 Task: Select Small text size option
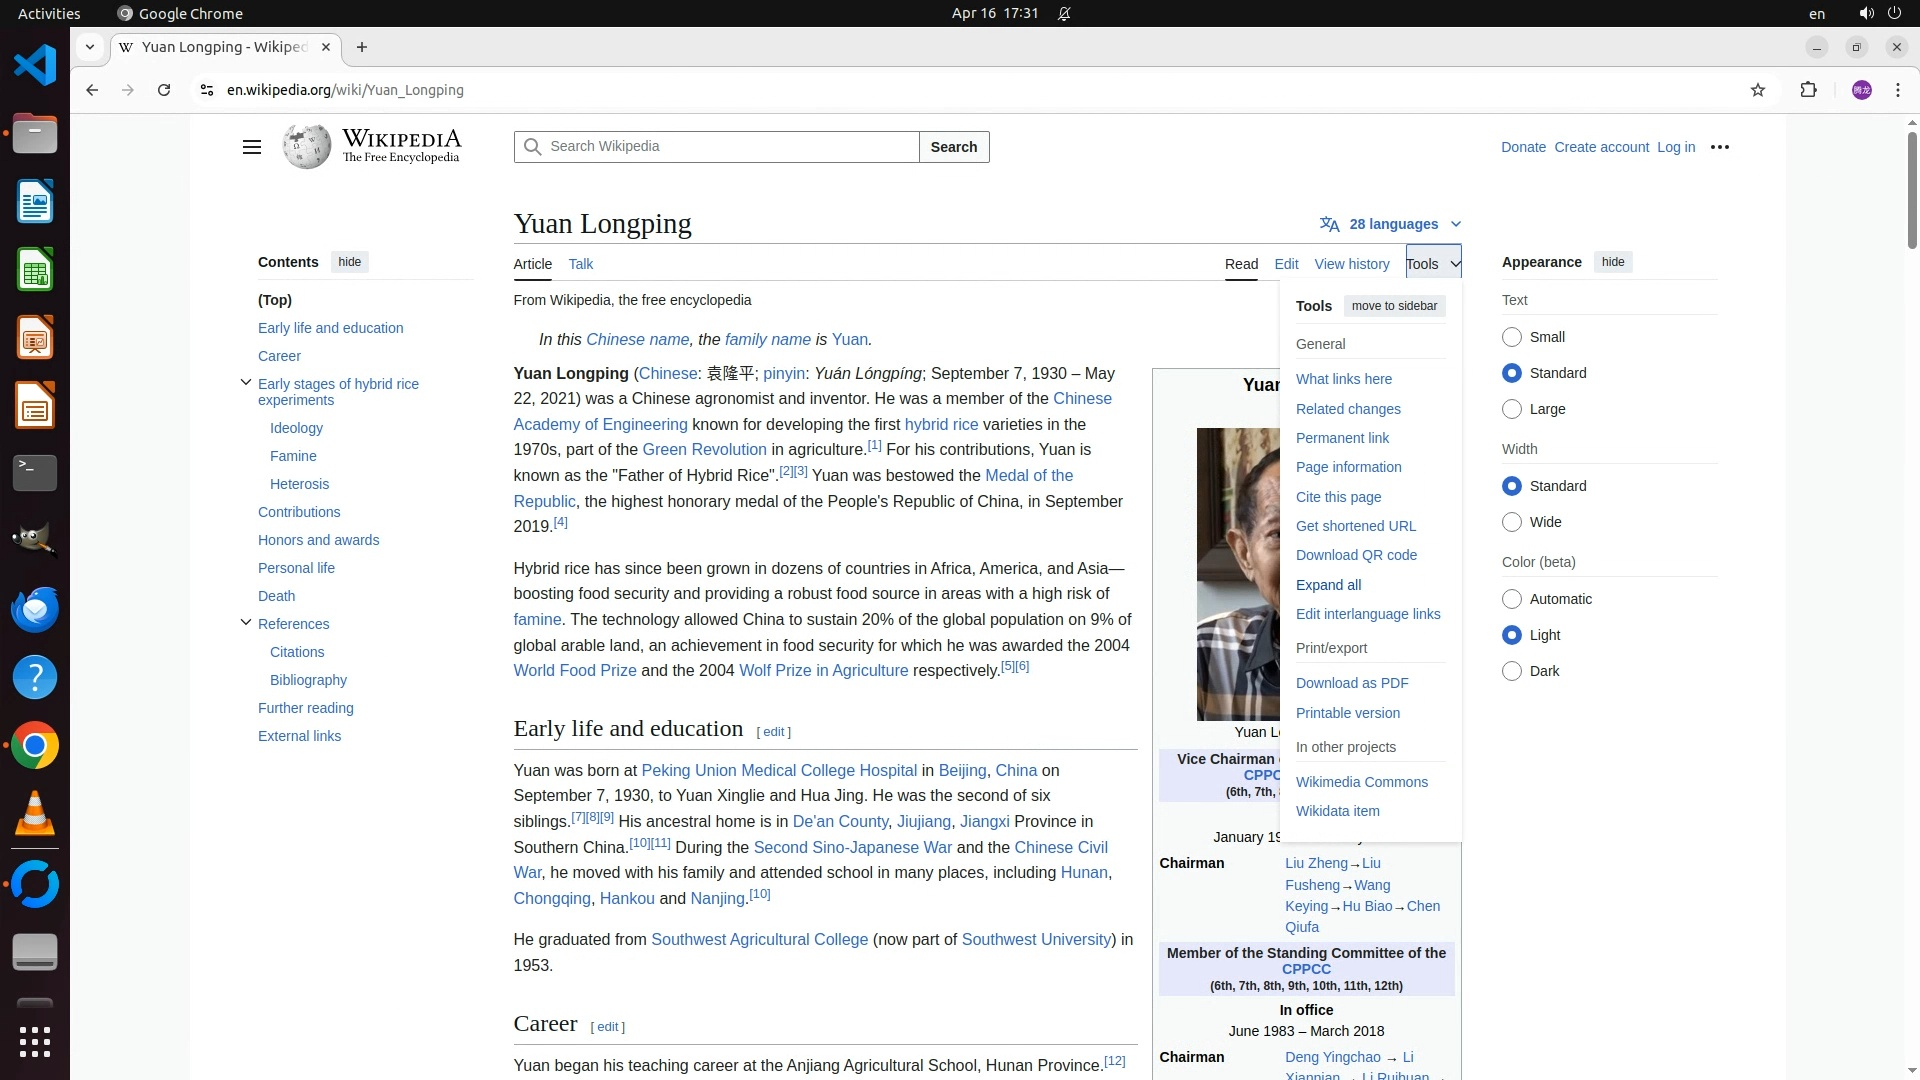click(x=1512, y=337)
